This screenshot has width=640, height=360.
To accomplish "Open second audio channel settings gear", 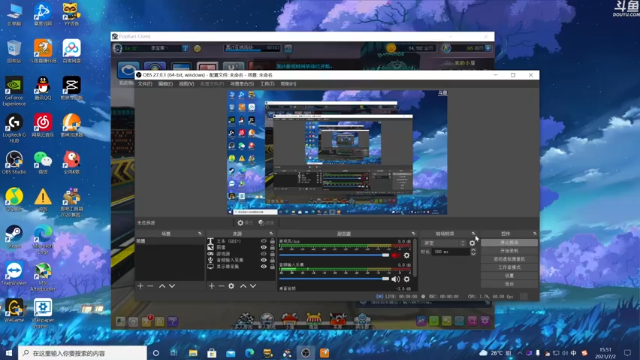I will pos(407,279).
